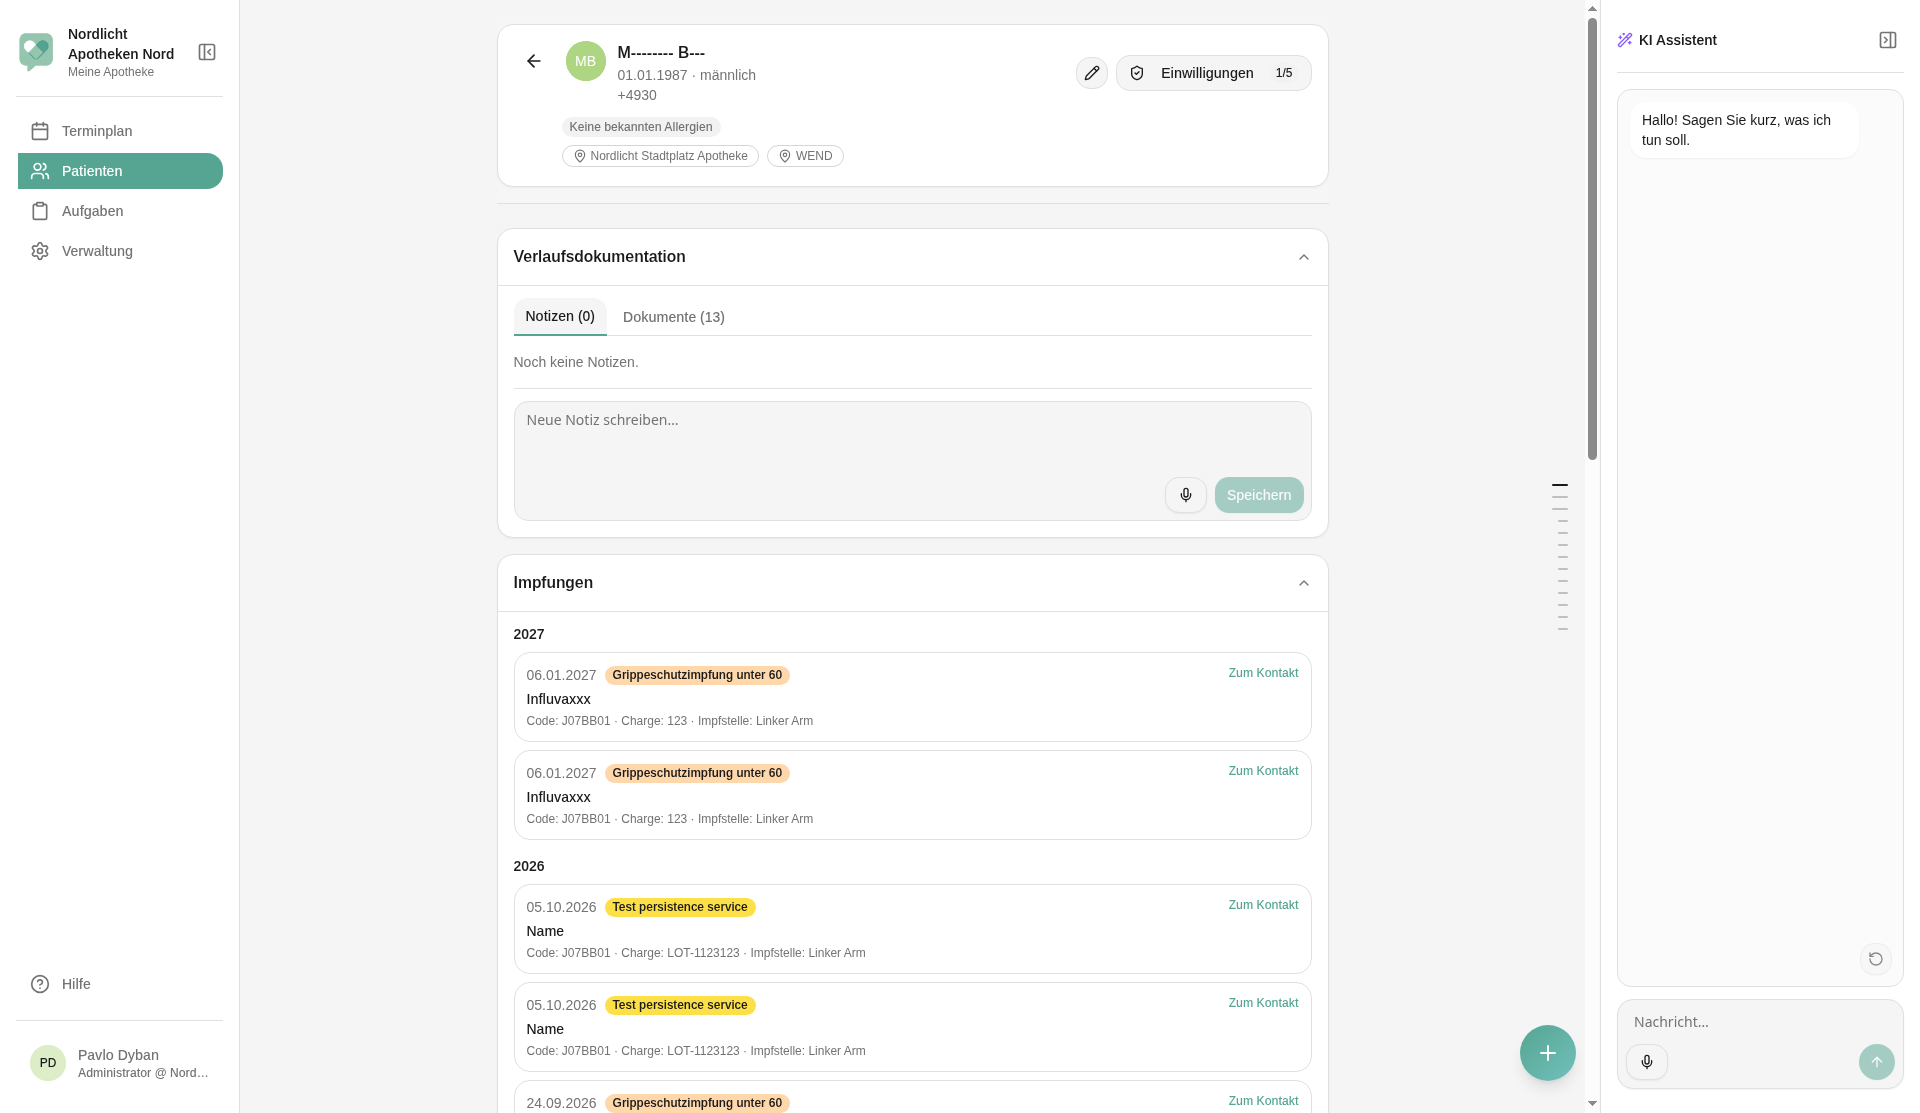Image resolution: width=1920 pixels, height=1113 pixels.
Task: Edit patient with the pencil icon
Action: click(1092, 73)
